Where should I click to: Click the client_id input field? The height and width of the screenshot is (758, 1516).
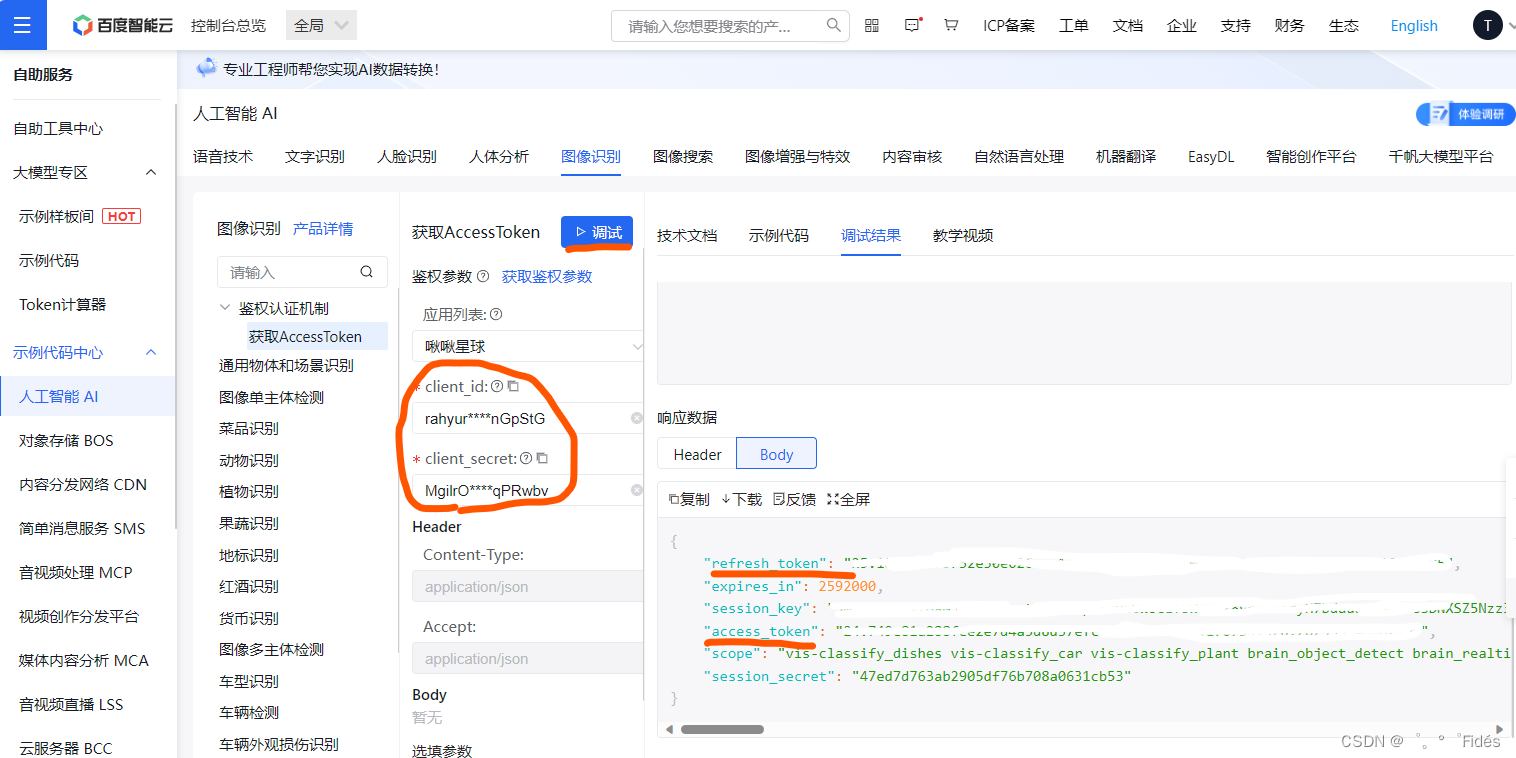coord(527,418)
